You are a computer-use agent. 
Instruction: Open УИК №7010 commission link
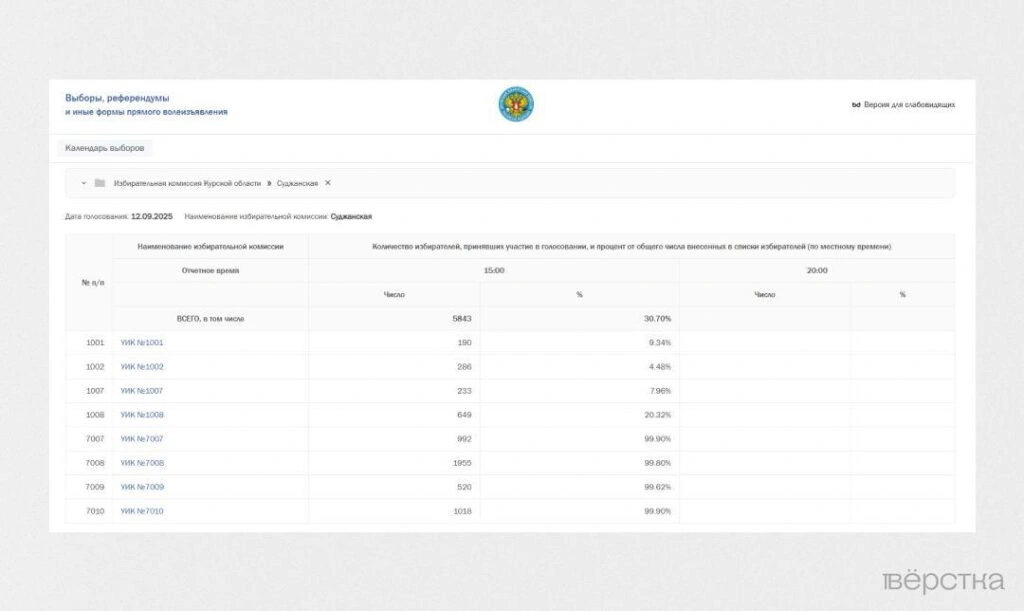point(142,511)
